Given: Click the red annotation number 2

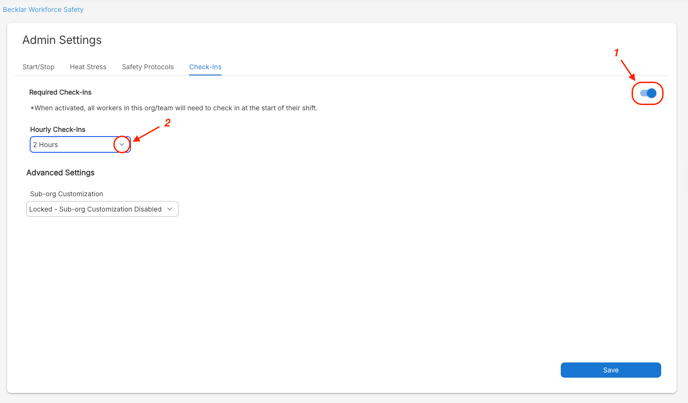Looking at the screenshot, I should [x=167, y=123].
